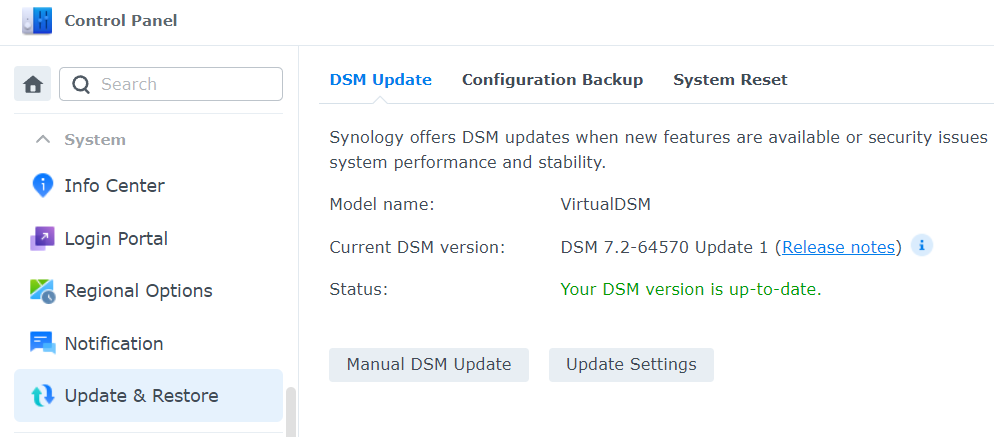The width and height of the screenshot is (994, 437).
Task: Click the Notification chat bubble icon
Action: [42, 343]
